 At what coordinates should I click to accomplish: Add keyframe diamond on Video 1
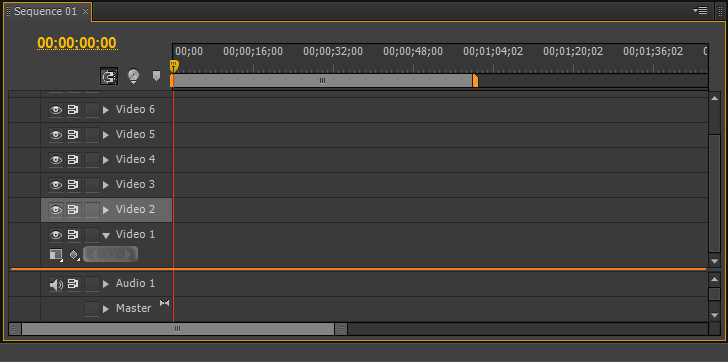[111, 254]
